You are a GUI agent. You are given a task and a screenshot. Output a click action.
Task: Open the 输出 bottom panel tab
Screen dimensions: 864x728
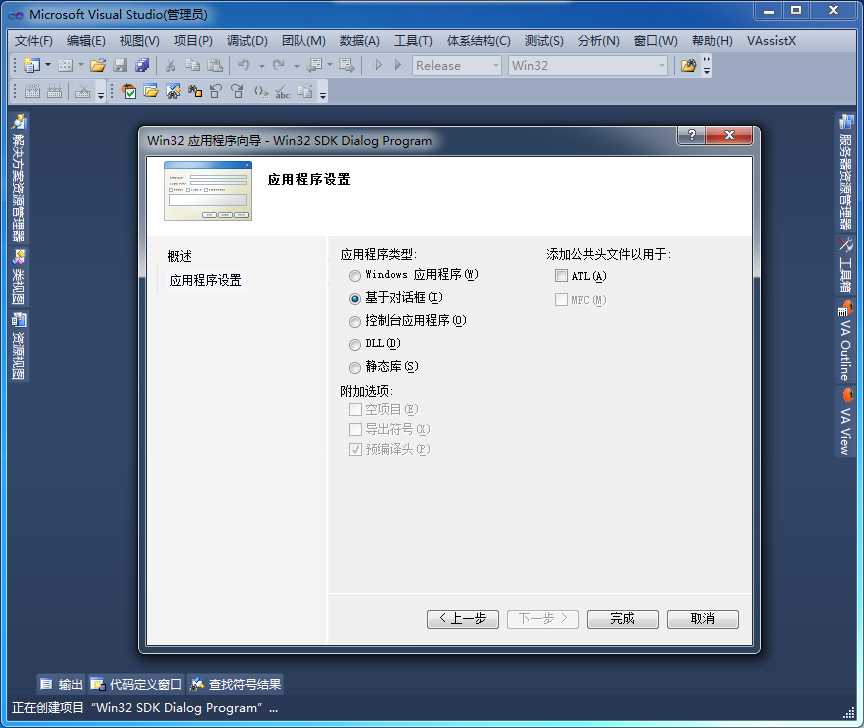[61, 684]
